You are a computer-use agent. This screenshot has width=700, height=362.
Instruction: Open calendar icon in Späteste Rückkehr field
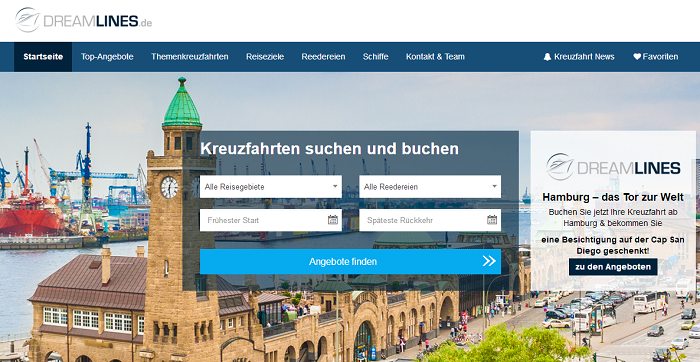[x=492, y=220]
